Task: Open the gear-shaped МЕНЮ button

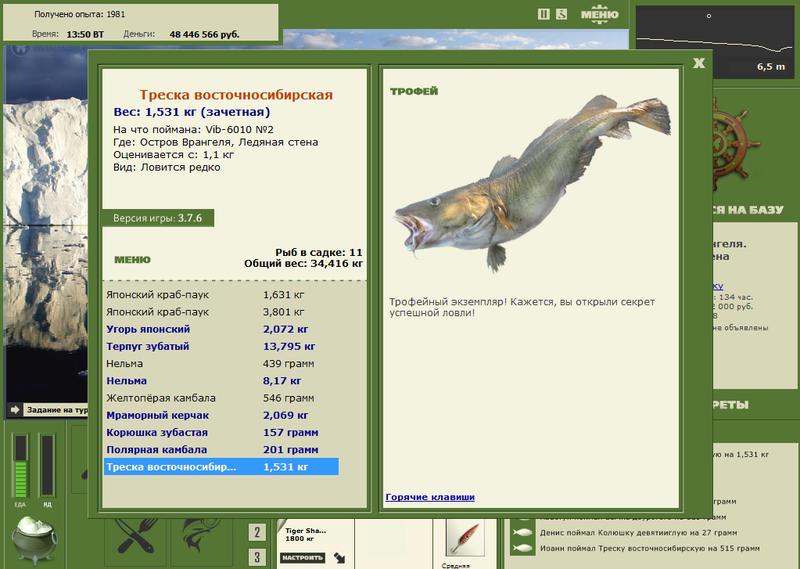Action: coord(599,14)
